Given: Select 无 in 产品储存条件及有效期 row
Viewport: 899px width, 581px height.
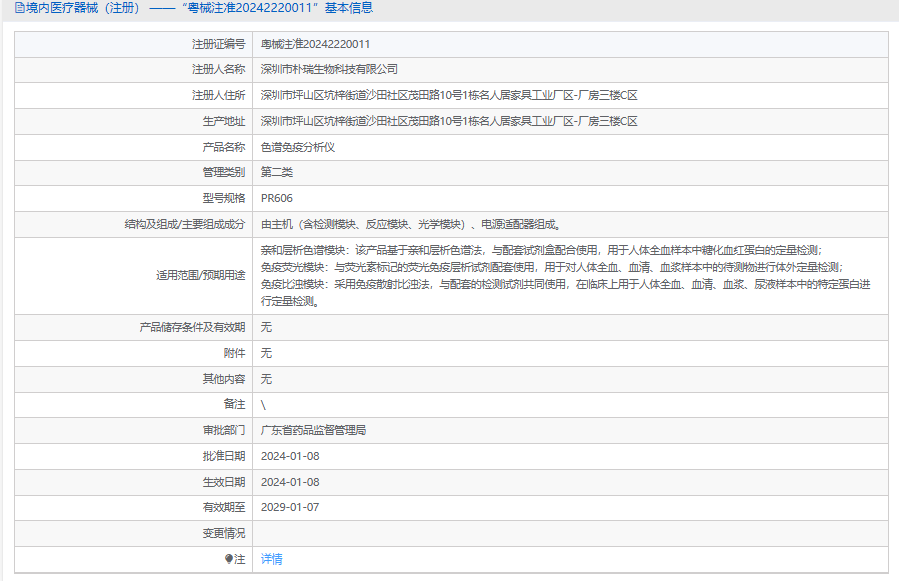Looking at the screenshot, I should pyautogui.click(x=266, y=327).
